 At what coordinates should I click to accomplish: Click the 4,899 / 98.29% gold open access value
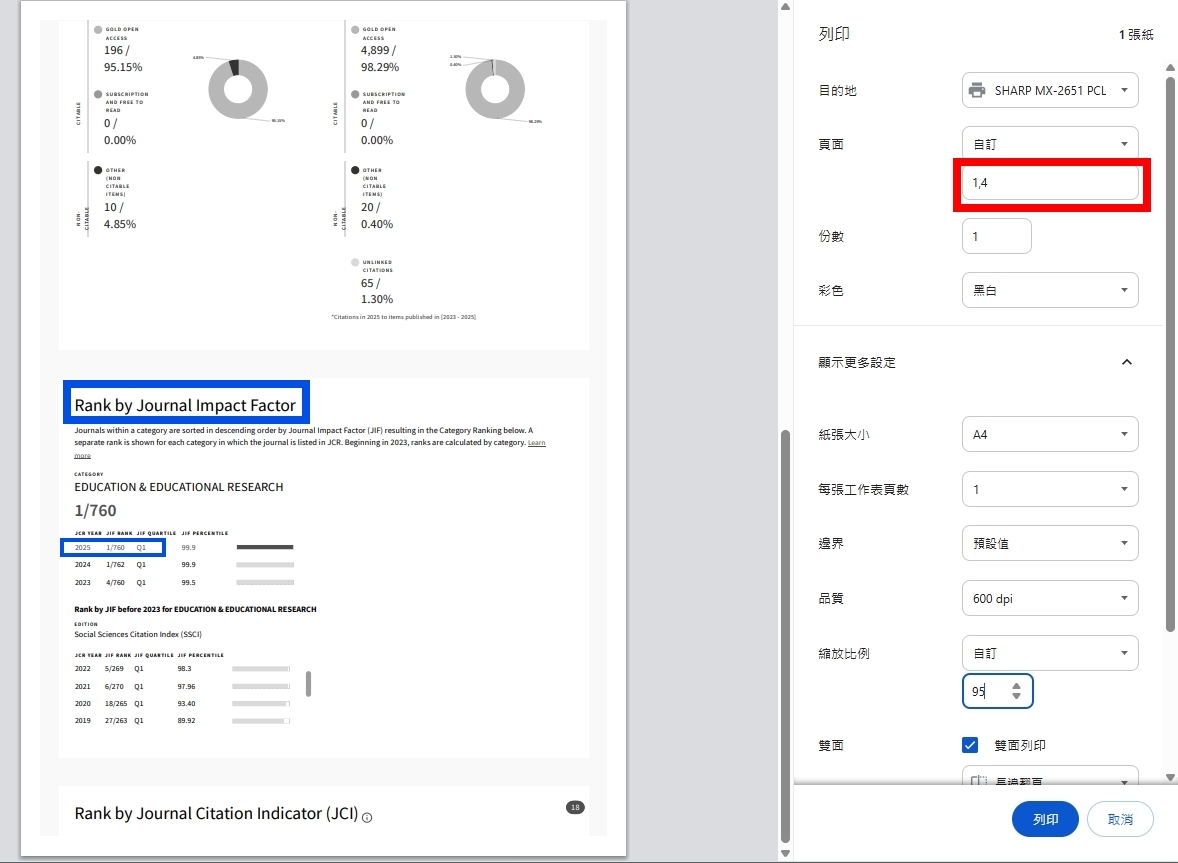click(379, 59)
